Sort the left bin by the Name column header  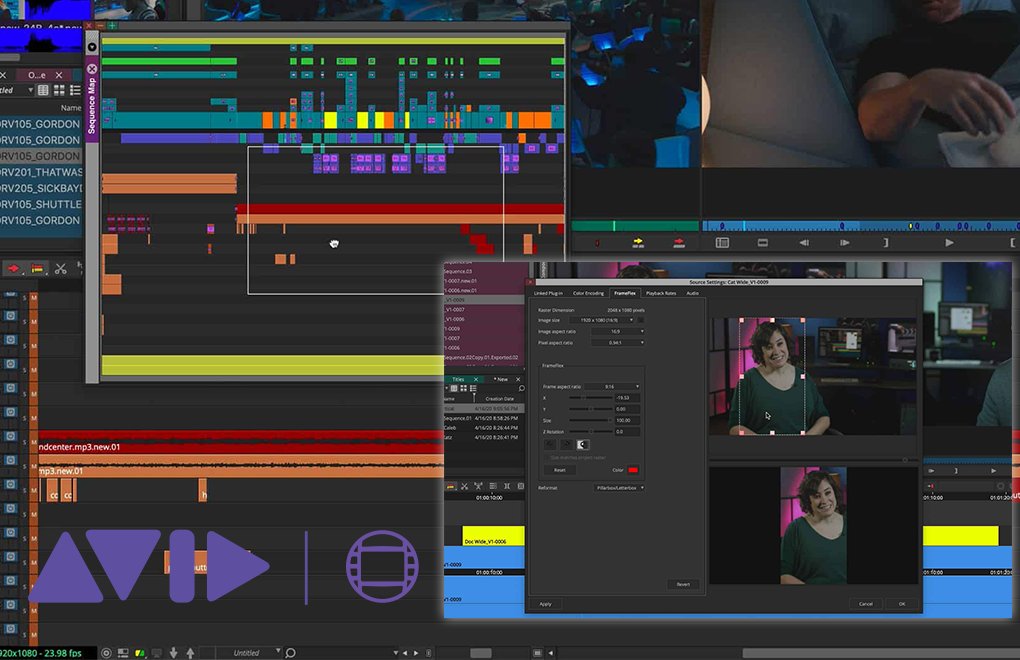click(70, 107)
